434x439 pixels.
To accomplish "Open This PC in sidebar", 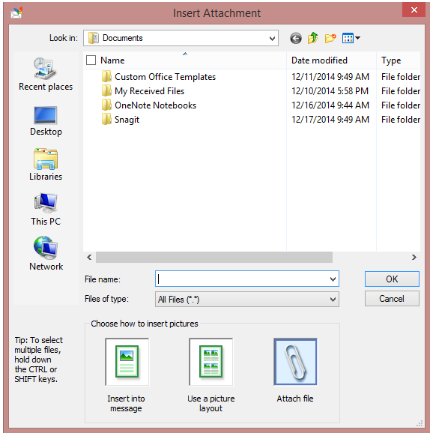I will tap(46, 210).
